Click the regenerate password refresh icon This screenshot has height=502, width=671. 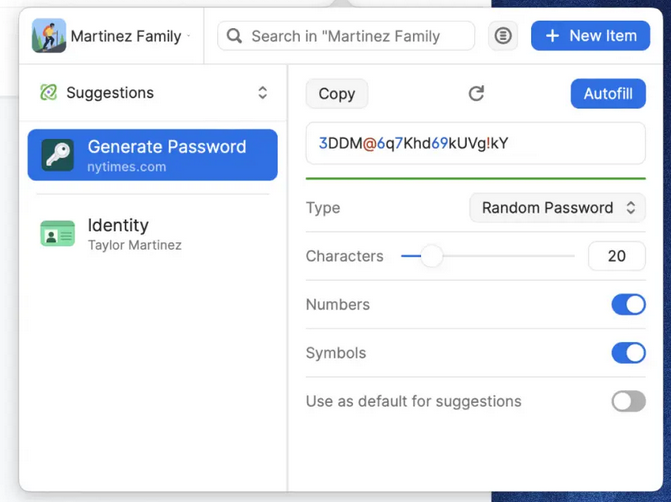point(476,93)
